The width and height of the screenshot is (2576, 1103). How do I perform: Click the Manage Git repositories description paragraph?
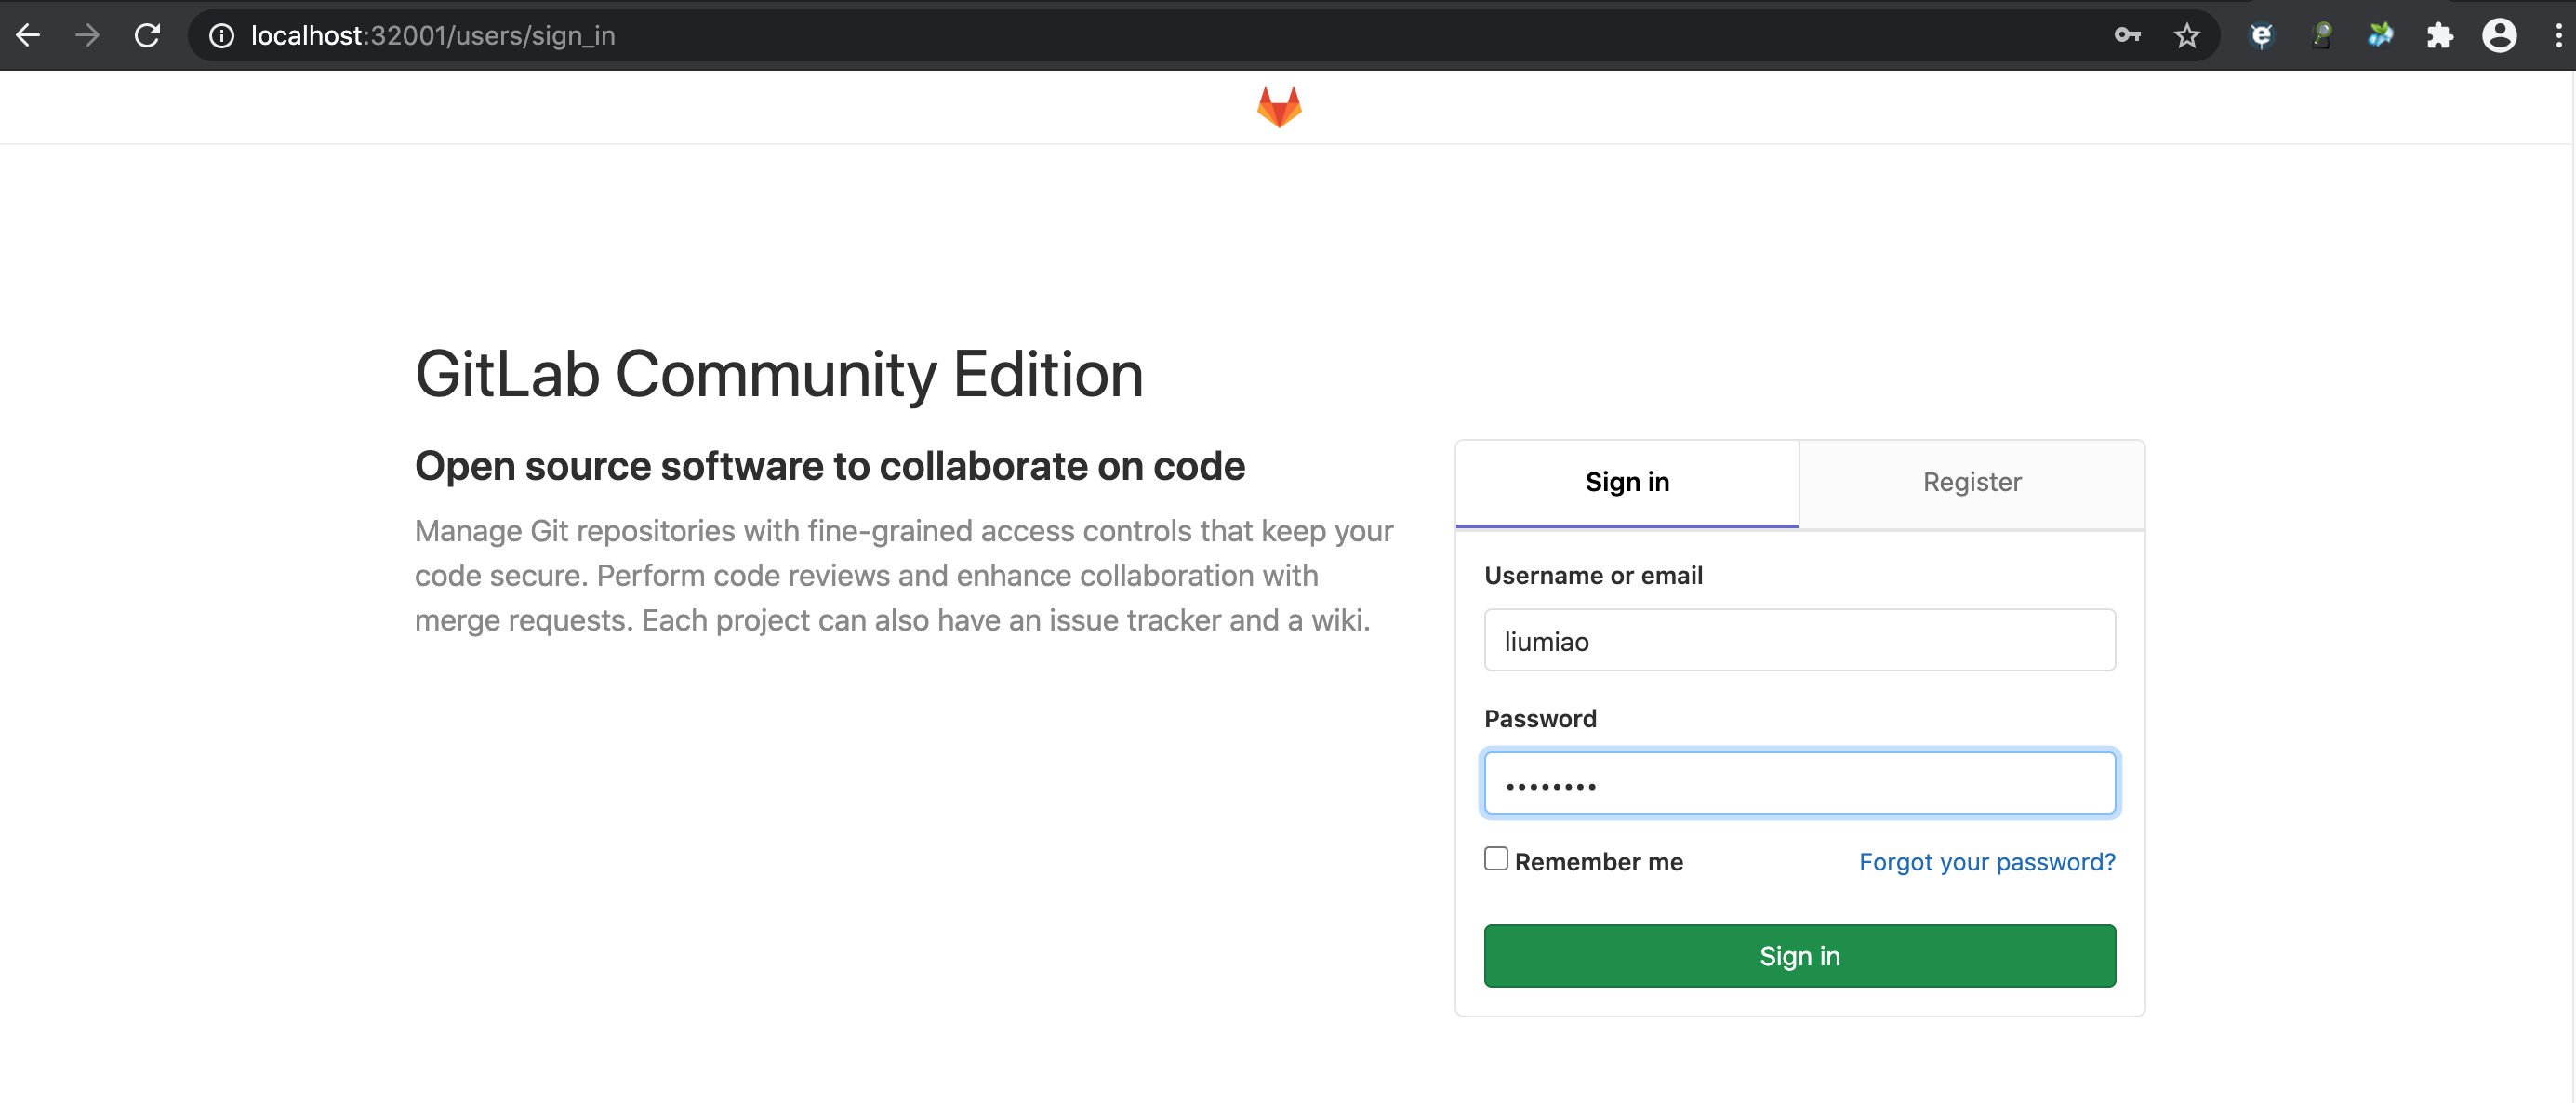click(x=904, y=576)
